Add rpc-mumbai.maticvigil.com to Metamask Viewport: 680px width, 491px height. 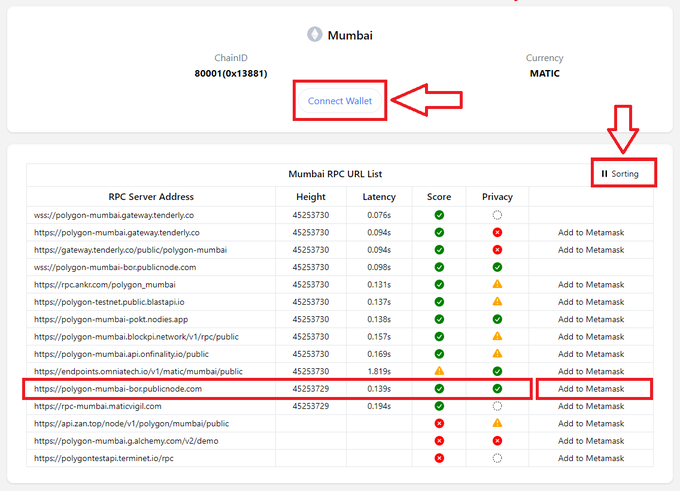pyautogui.click(x=591, y=406)
